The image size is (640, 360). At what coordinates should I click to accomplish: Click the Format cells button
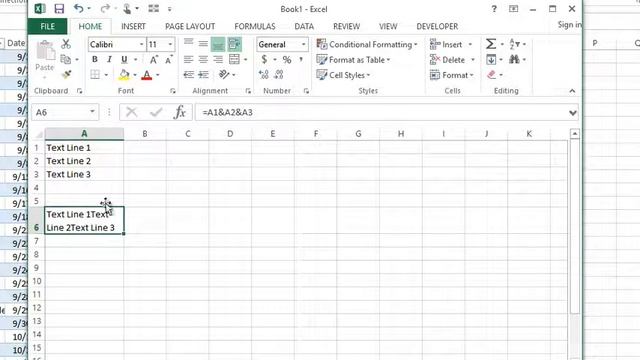[x=451, y=75]
